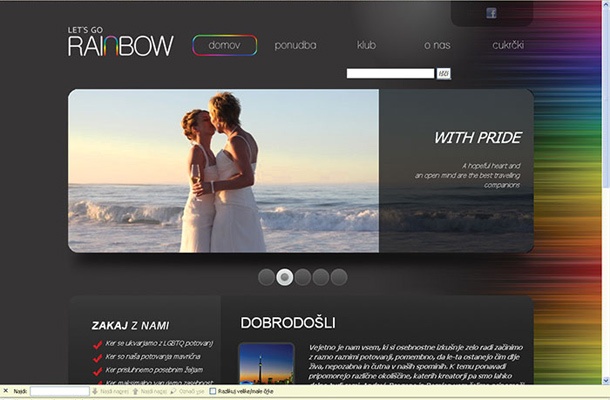Click the Let's Go Rainbow logo
The width and height of the screenshot is (610, 400).
(x=120, y=43)
